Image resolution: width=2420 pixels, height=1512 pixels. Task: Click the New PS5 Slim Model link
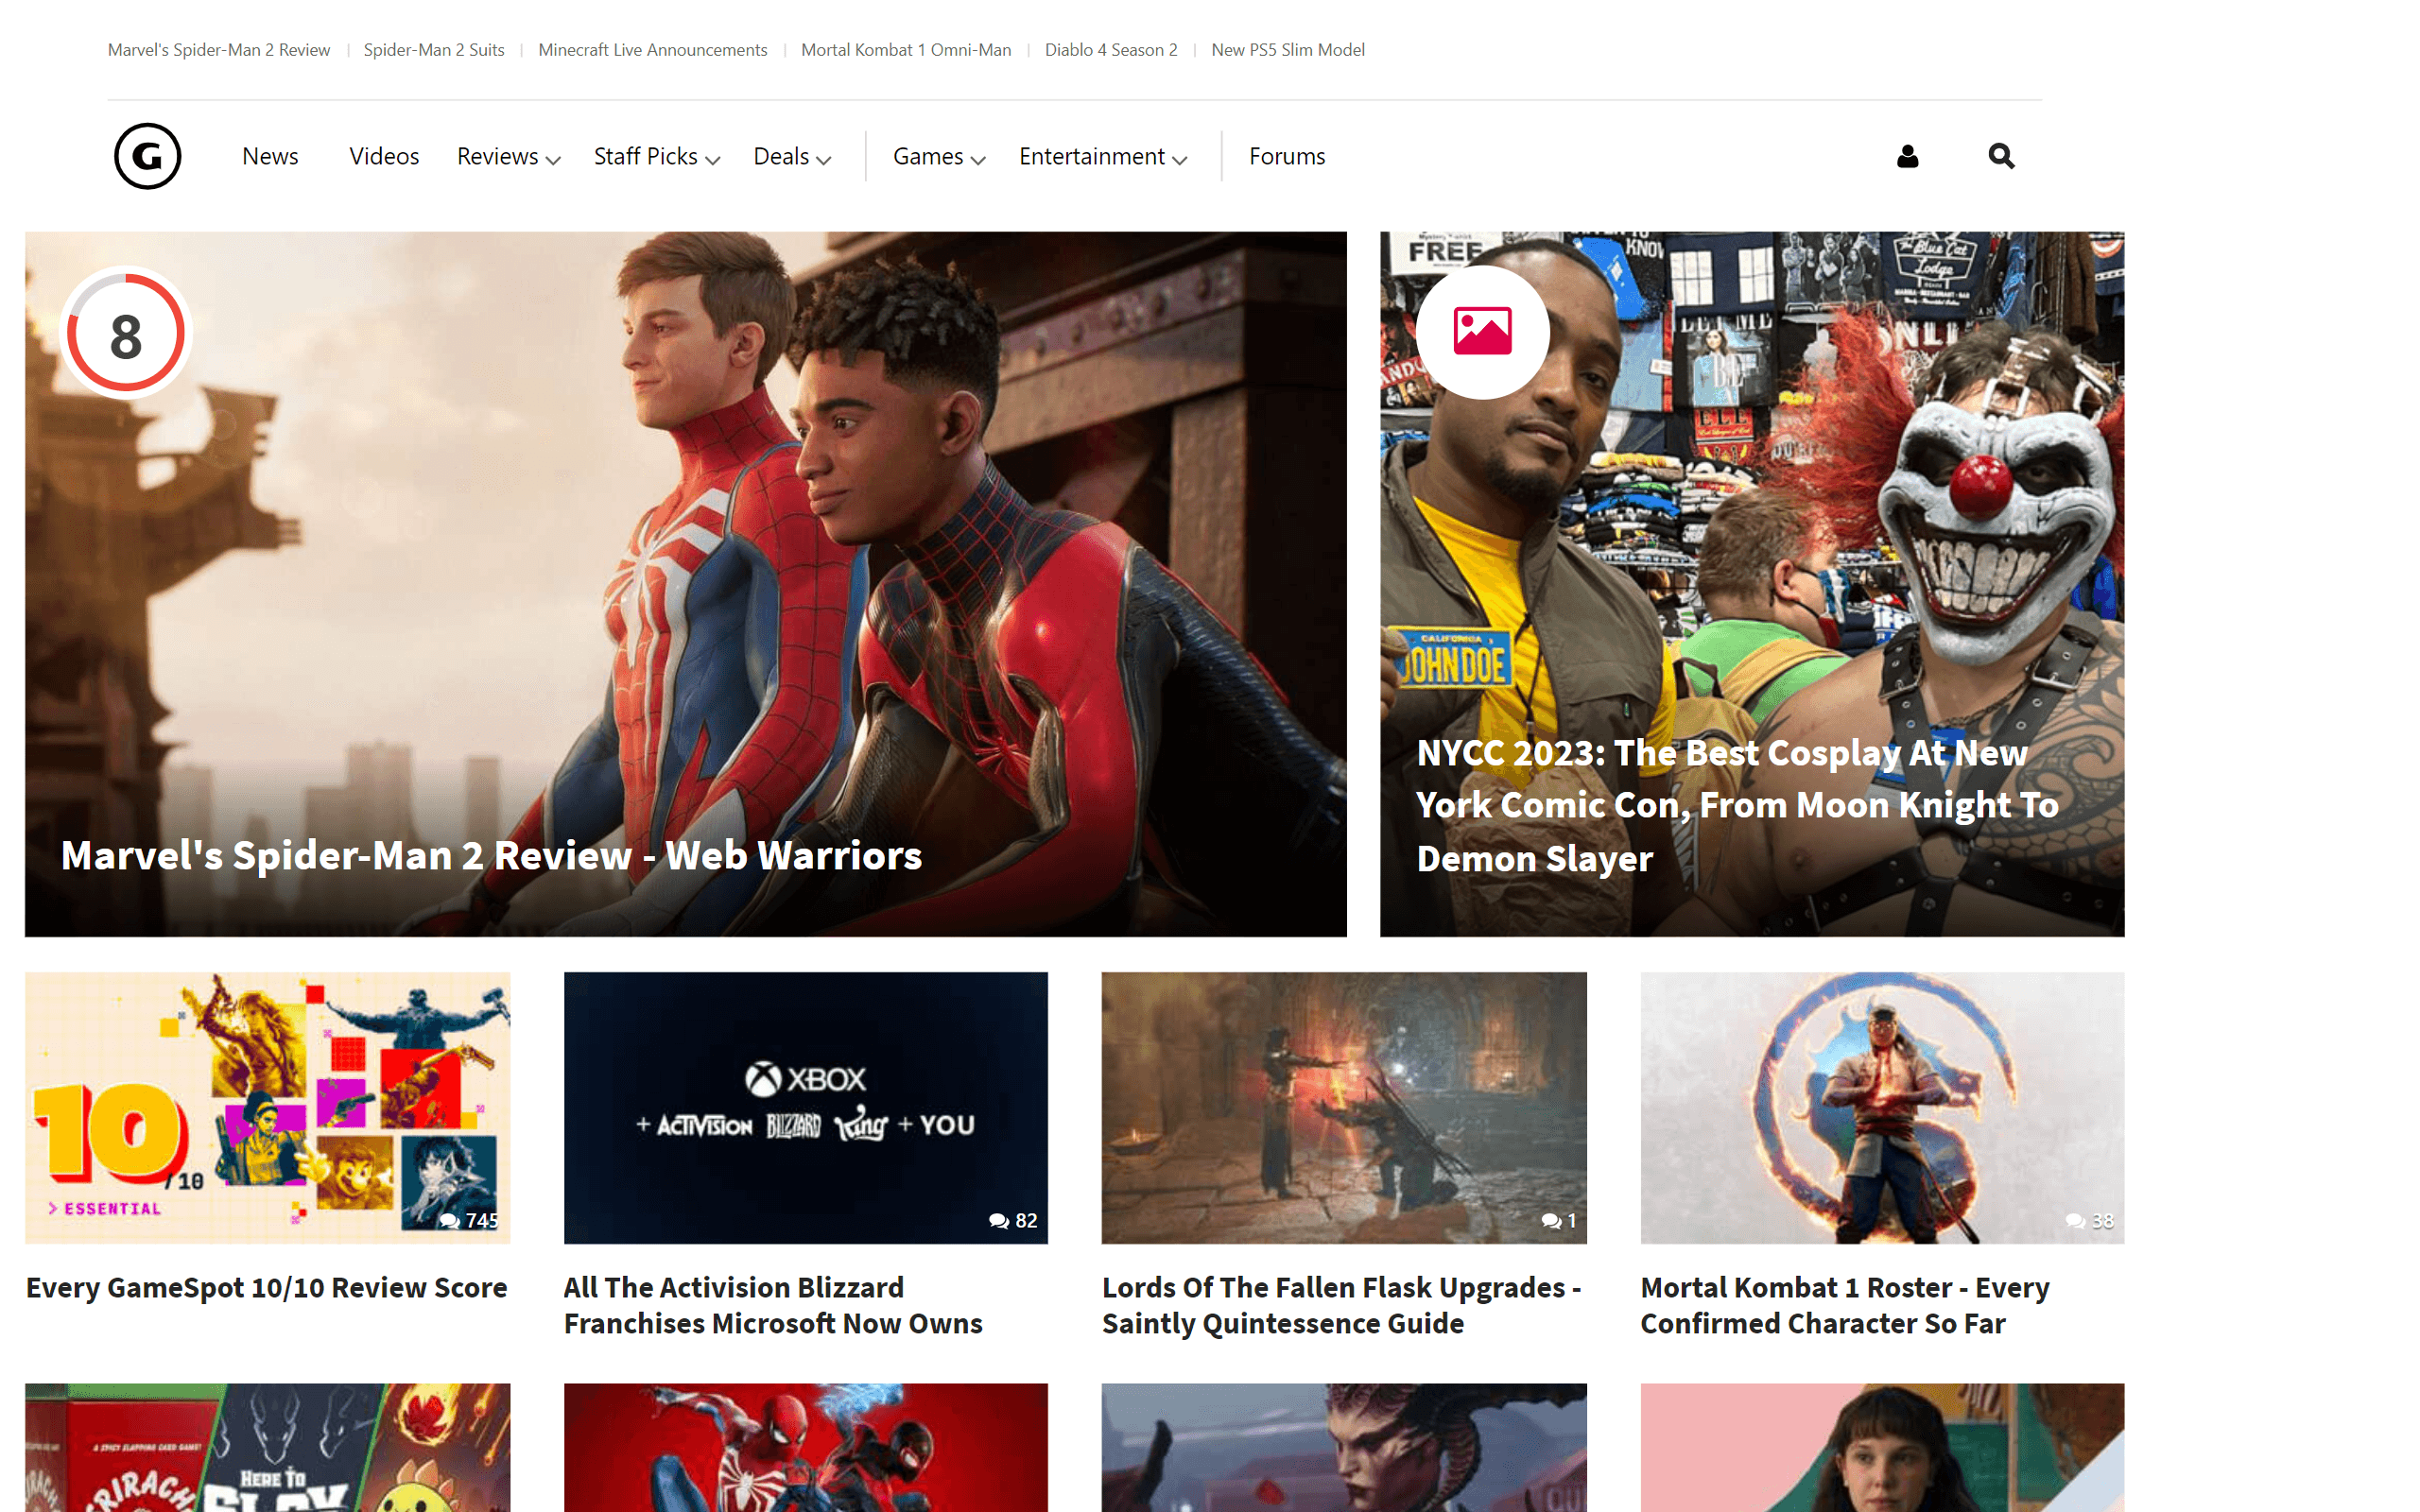(x=1288, y=49)
